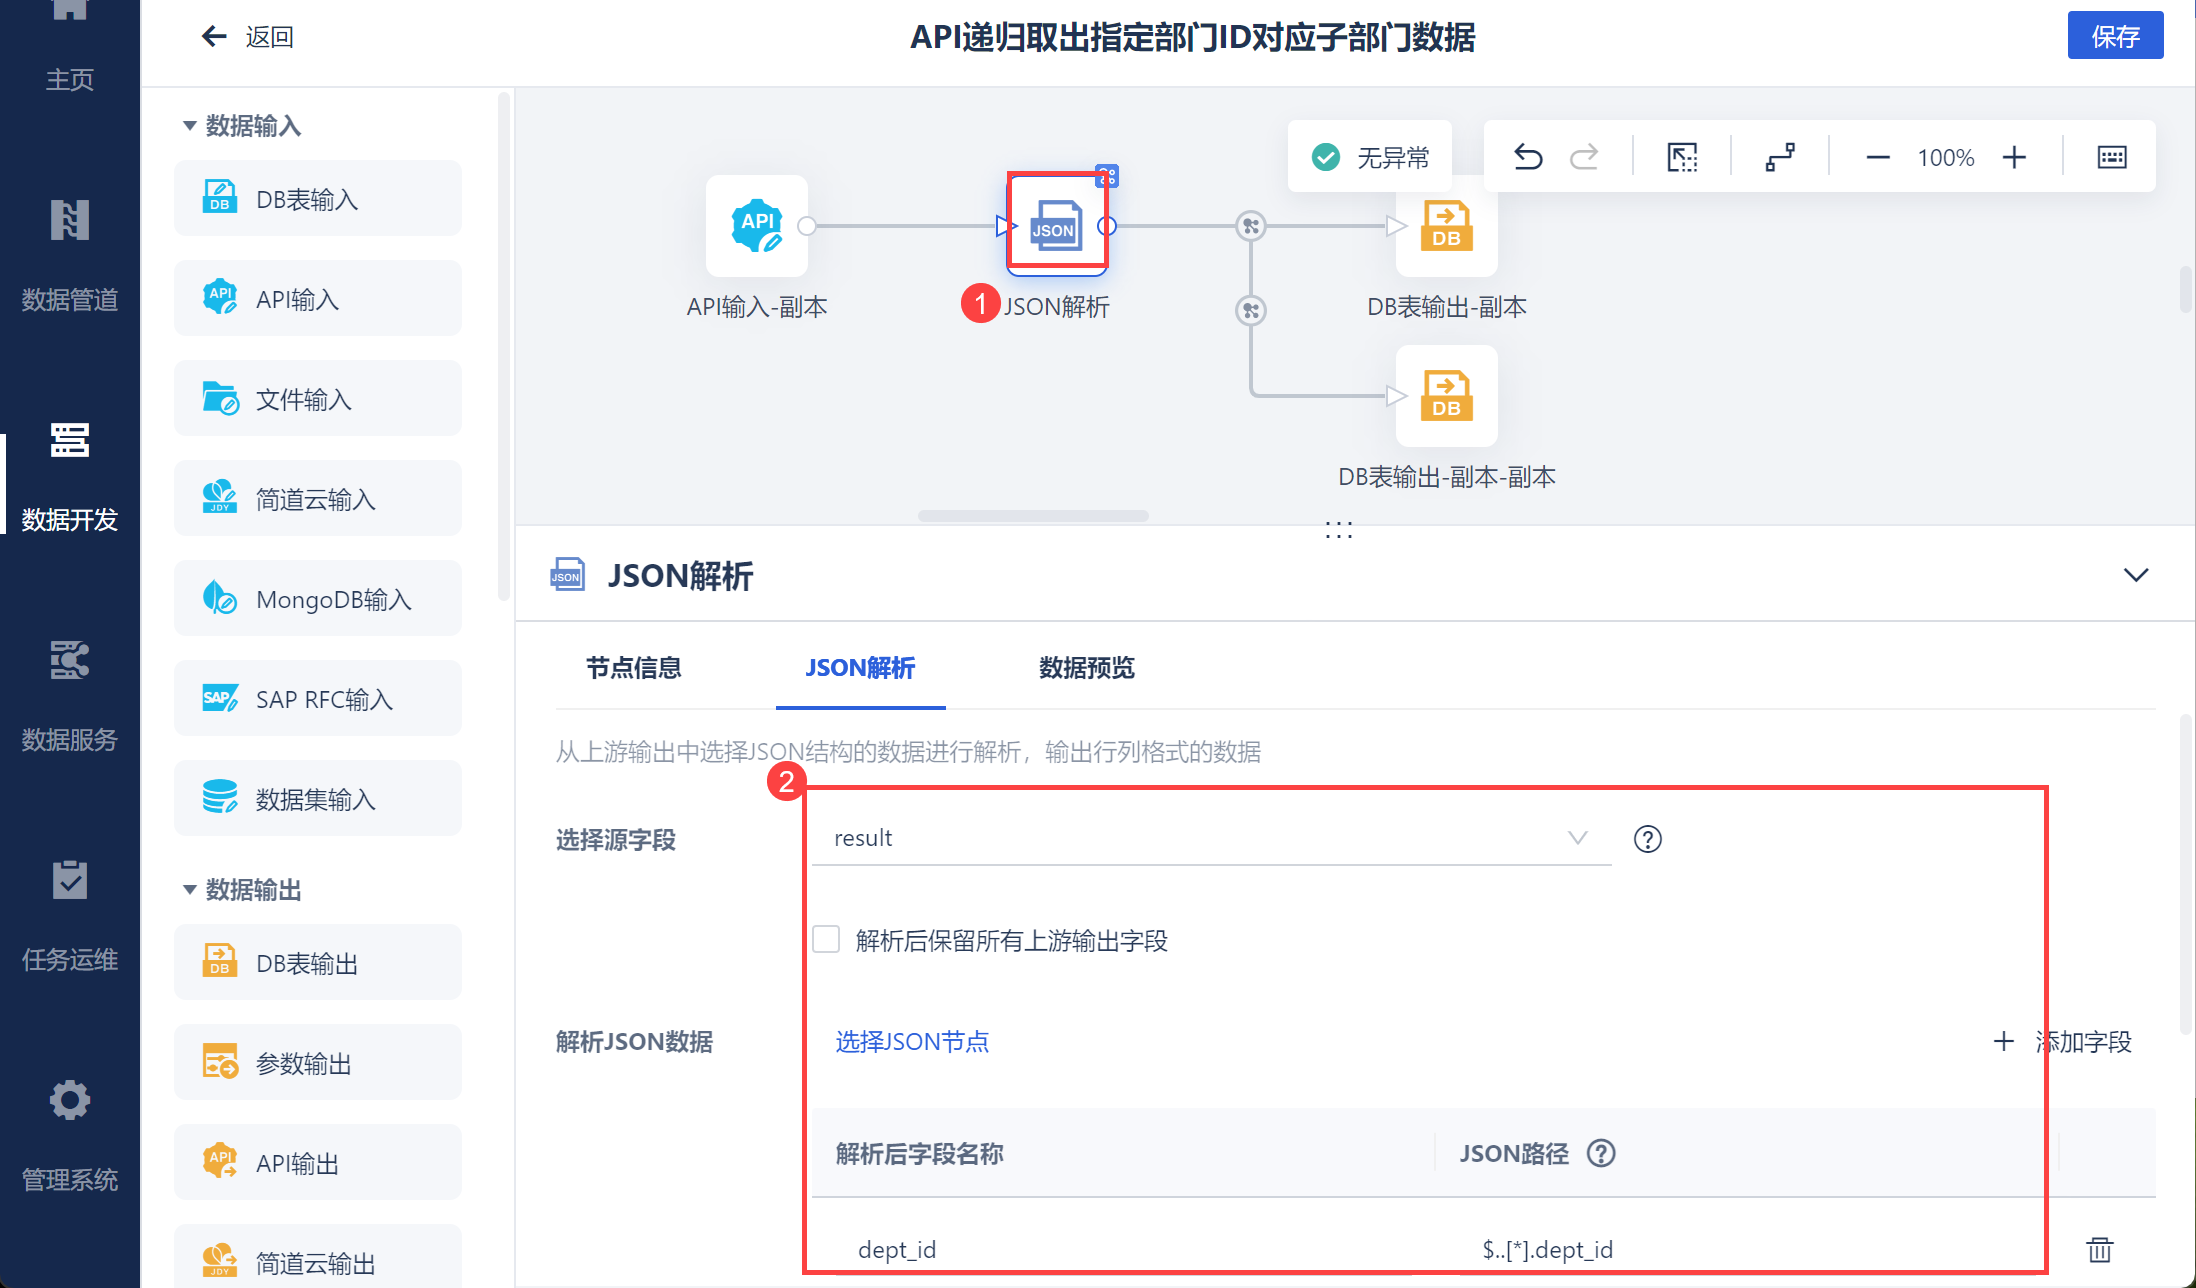Enable 解析后保留所有上游输出字段 checkbox

point(826,939)
